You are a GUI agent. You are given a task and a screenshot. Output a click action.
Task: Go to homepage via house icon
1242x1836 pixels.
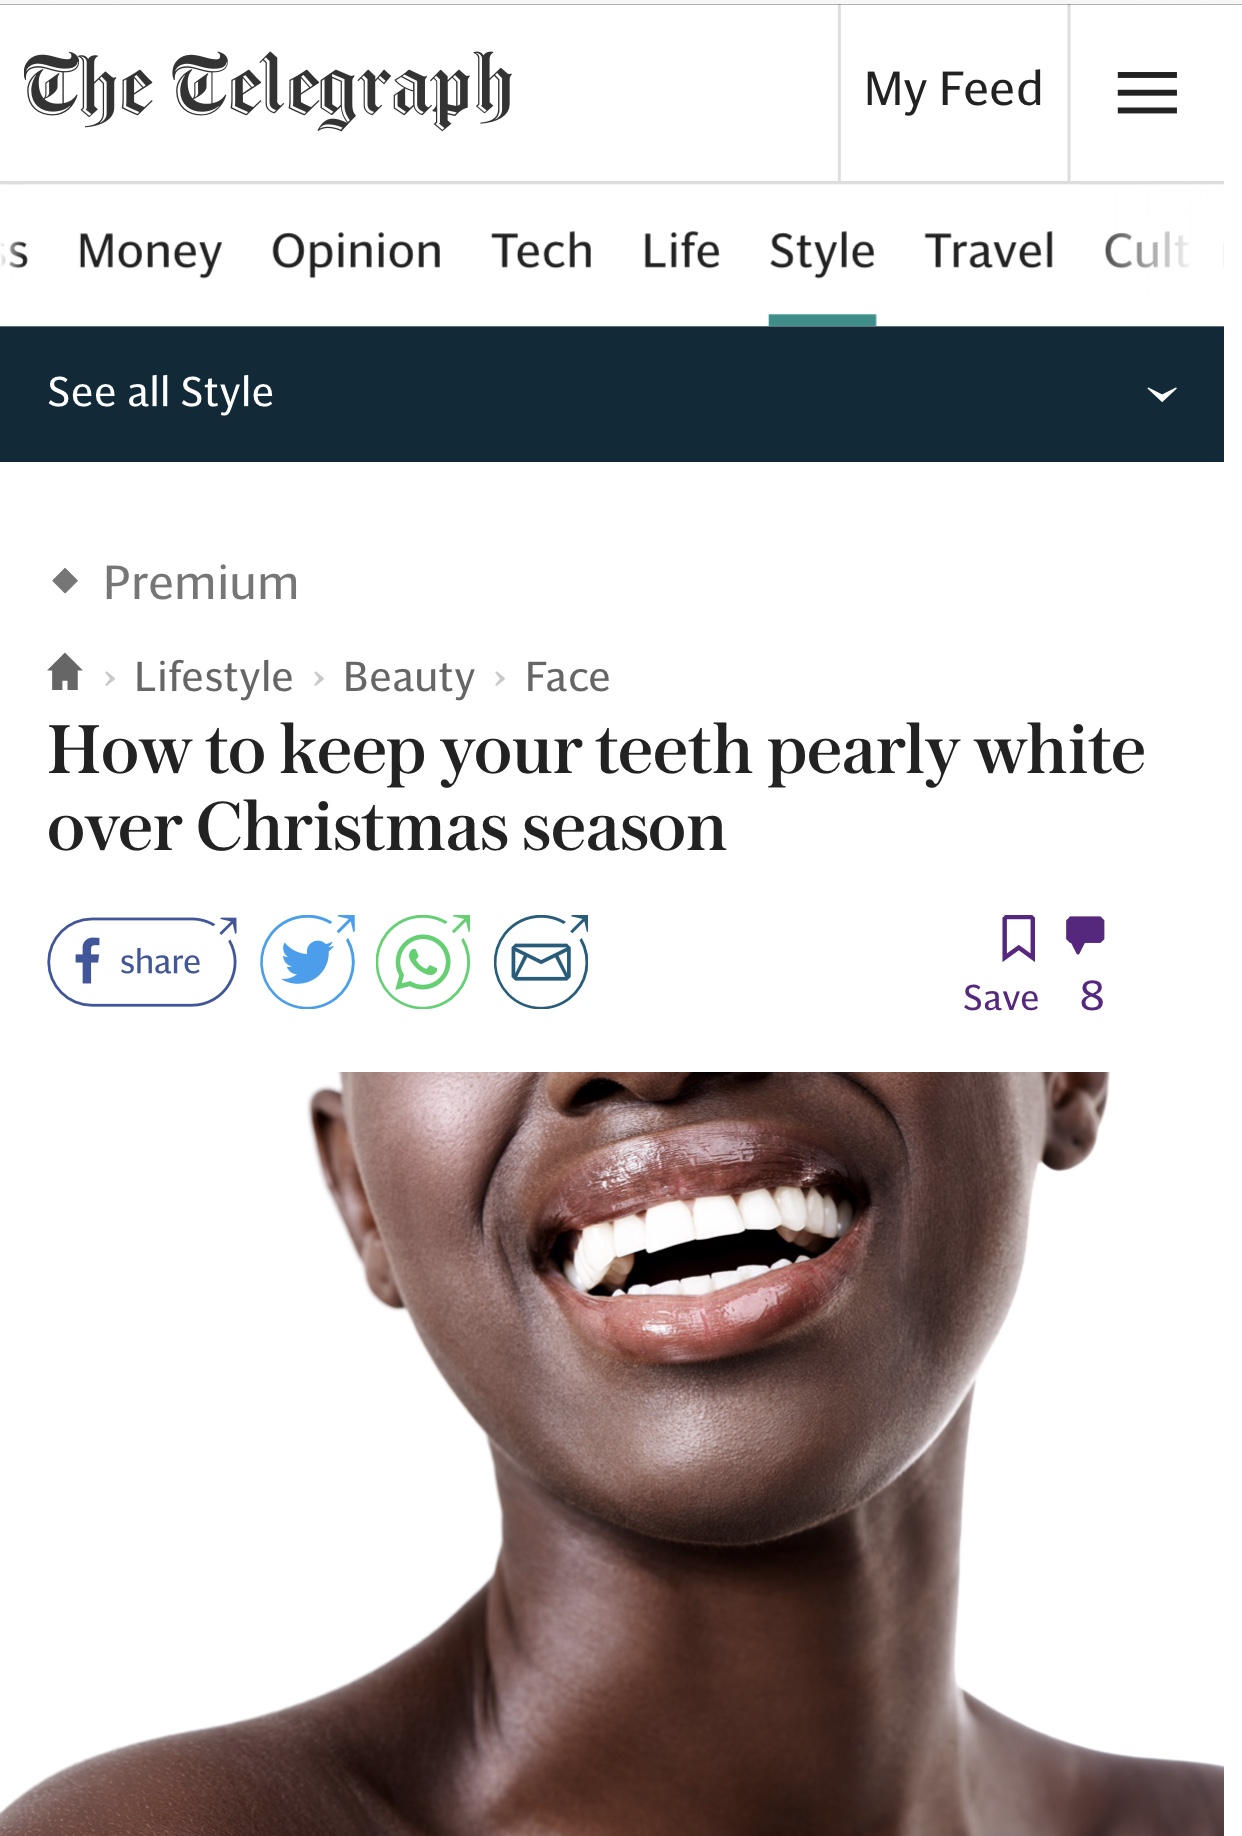65,672
